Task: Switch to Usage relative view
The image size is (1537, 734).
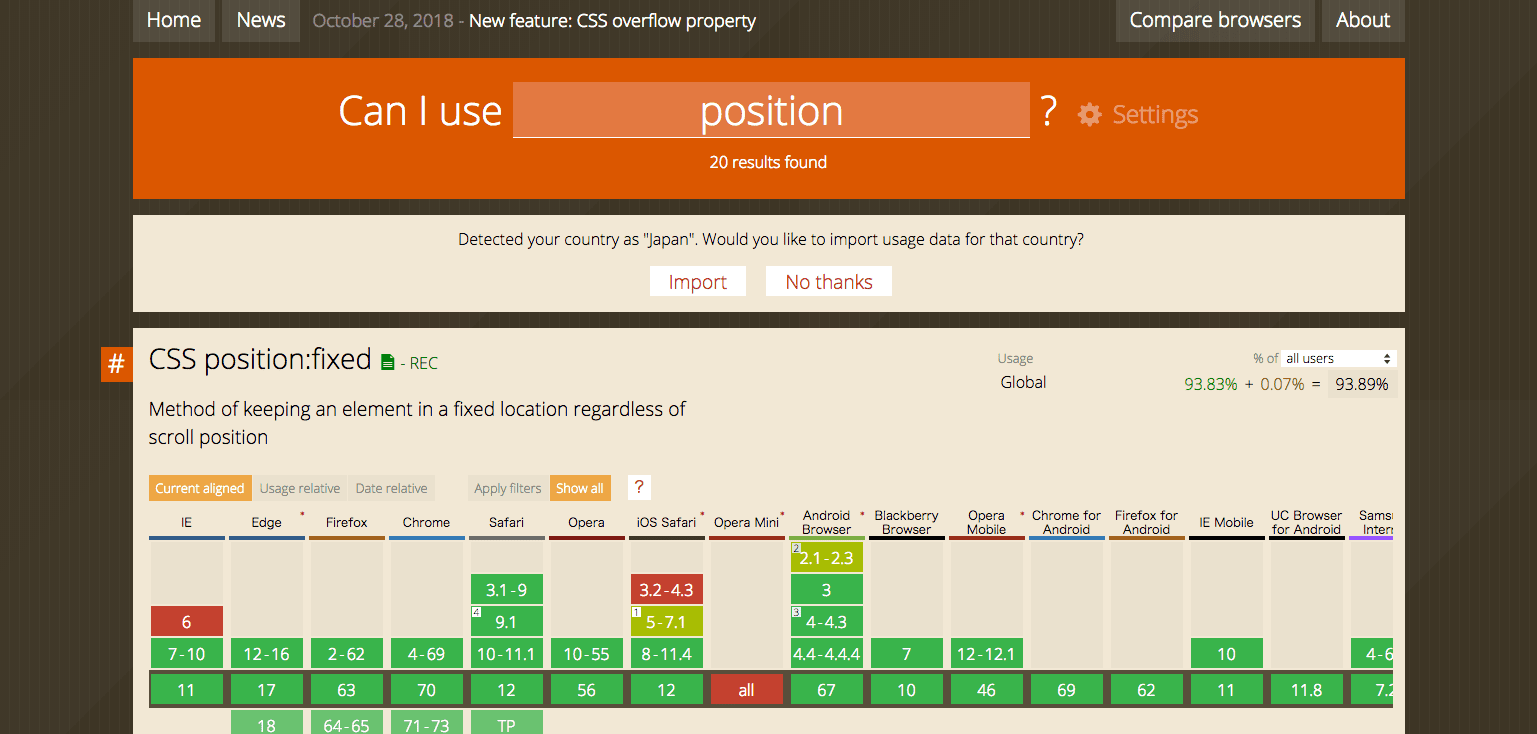Action: (x=300, y=488)
